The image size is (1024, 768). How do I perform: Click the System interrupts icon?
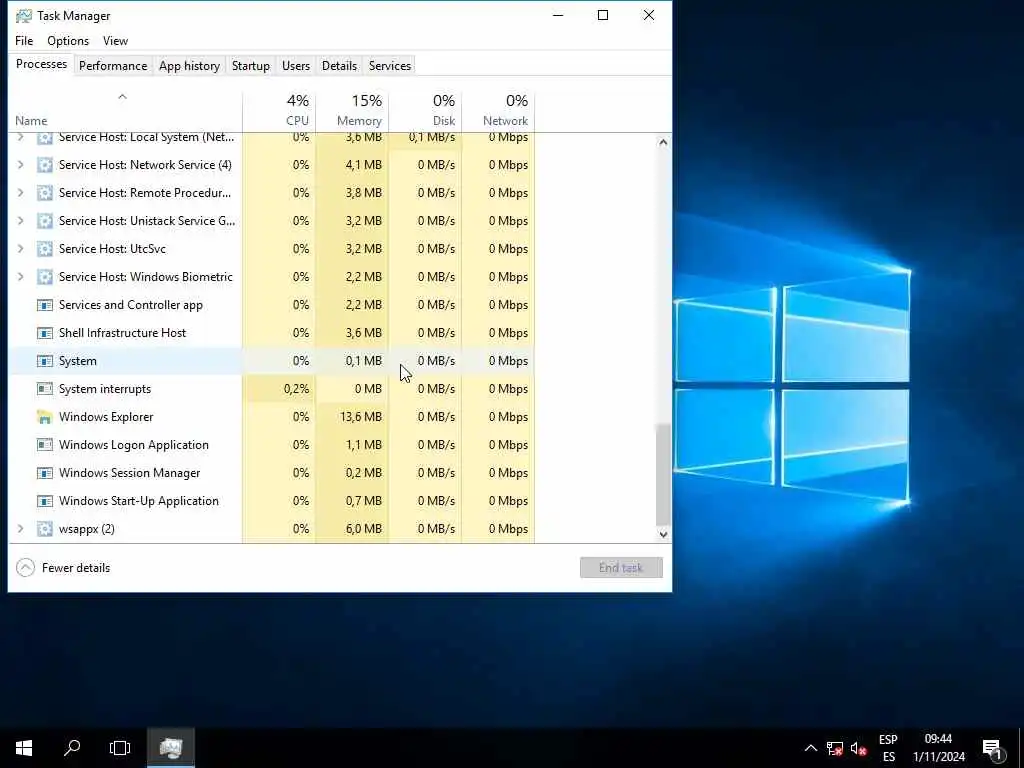[44, 389]
